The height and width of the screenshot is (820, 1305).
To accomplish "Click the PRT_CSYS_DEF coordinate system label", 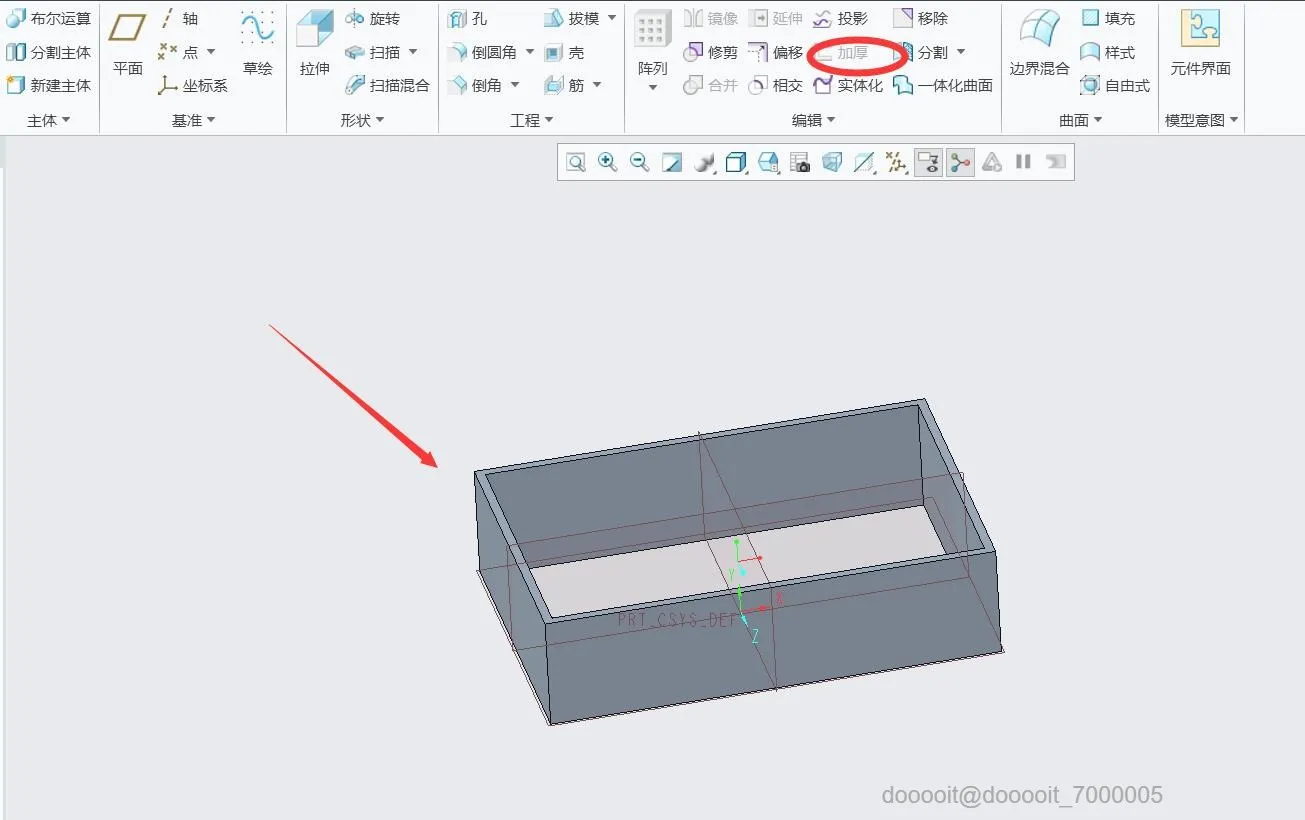I will pyautogui.click(x=677, y=620).
